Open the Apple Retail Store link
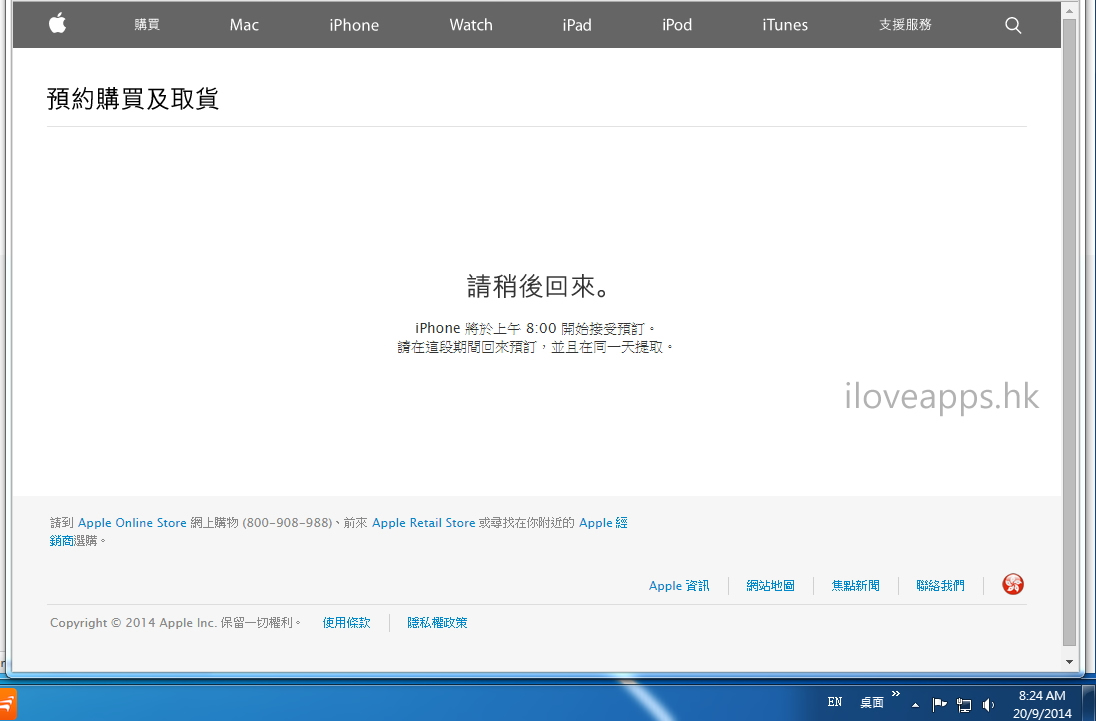This screenshot has height=721, width=1096. (424, 523)
